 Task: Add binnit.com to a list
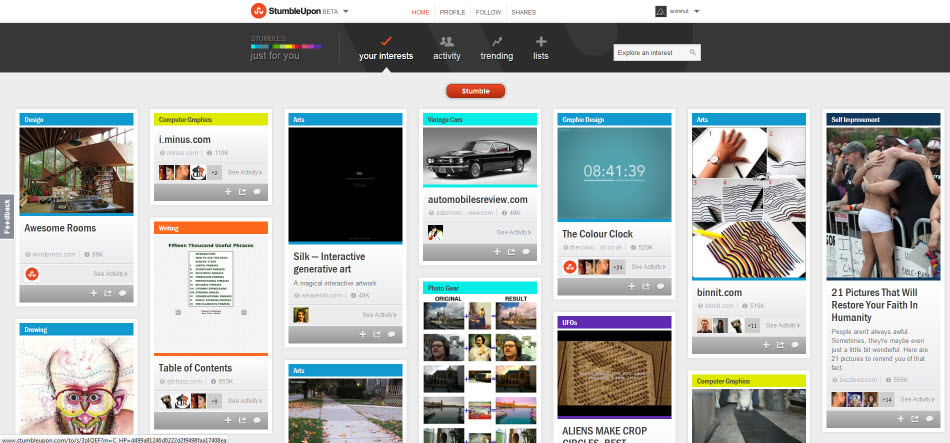[x=766, y=345]
